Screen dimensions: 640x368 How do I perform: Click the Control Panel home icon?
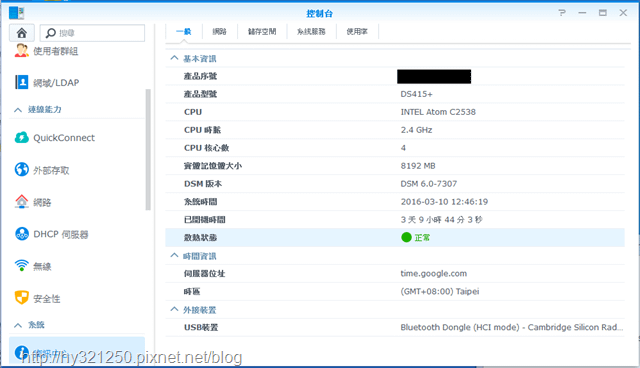pos(22,33)
